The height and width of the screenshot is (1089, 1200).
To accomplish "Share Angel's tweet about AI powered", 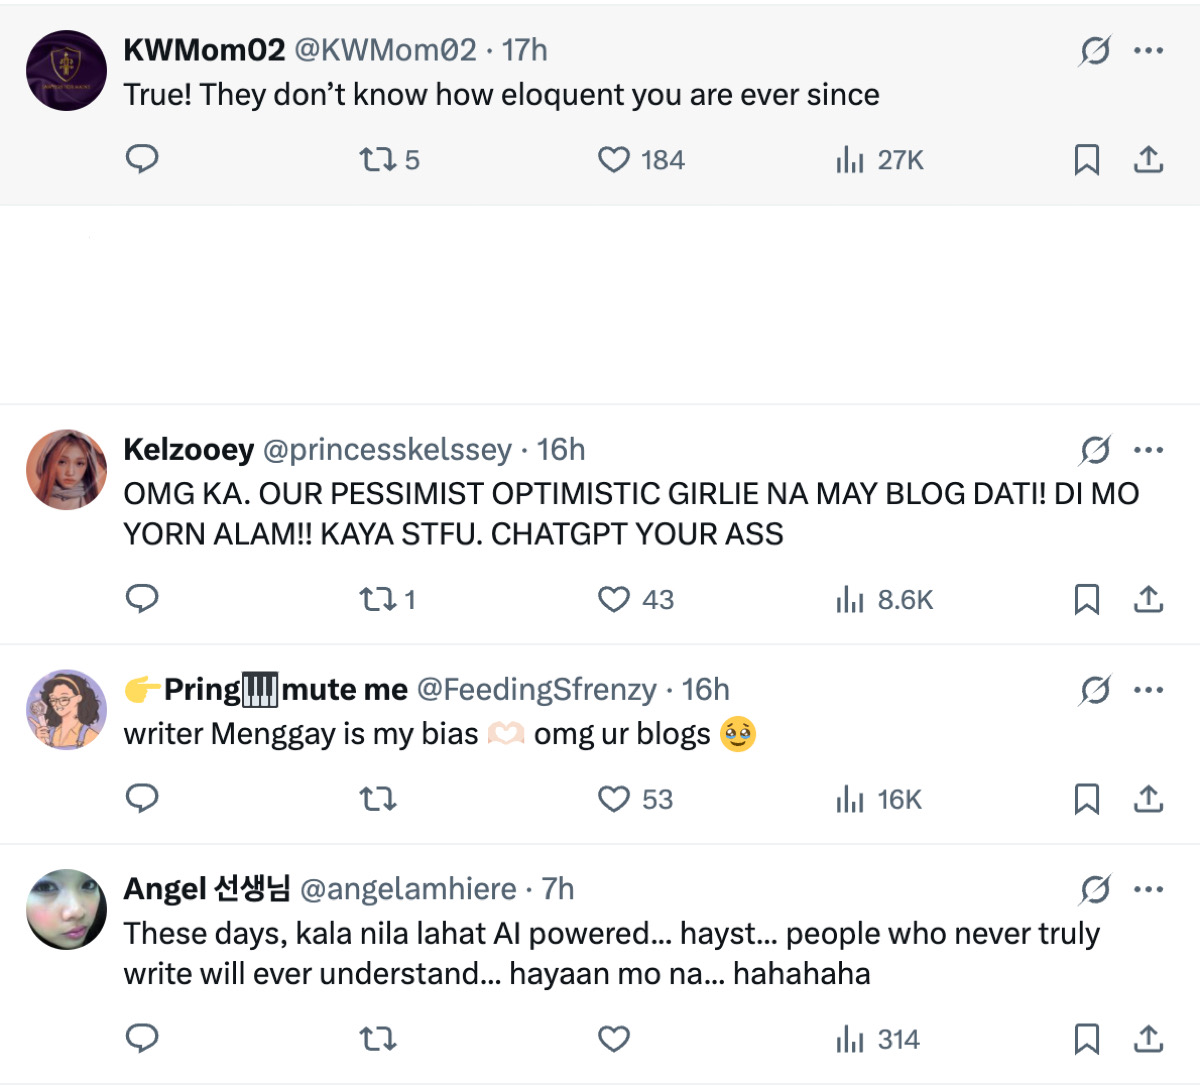I will pos(1148,1039).
